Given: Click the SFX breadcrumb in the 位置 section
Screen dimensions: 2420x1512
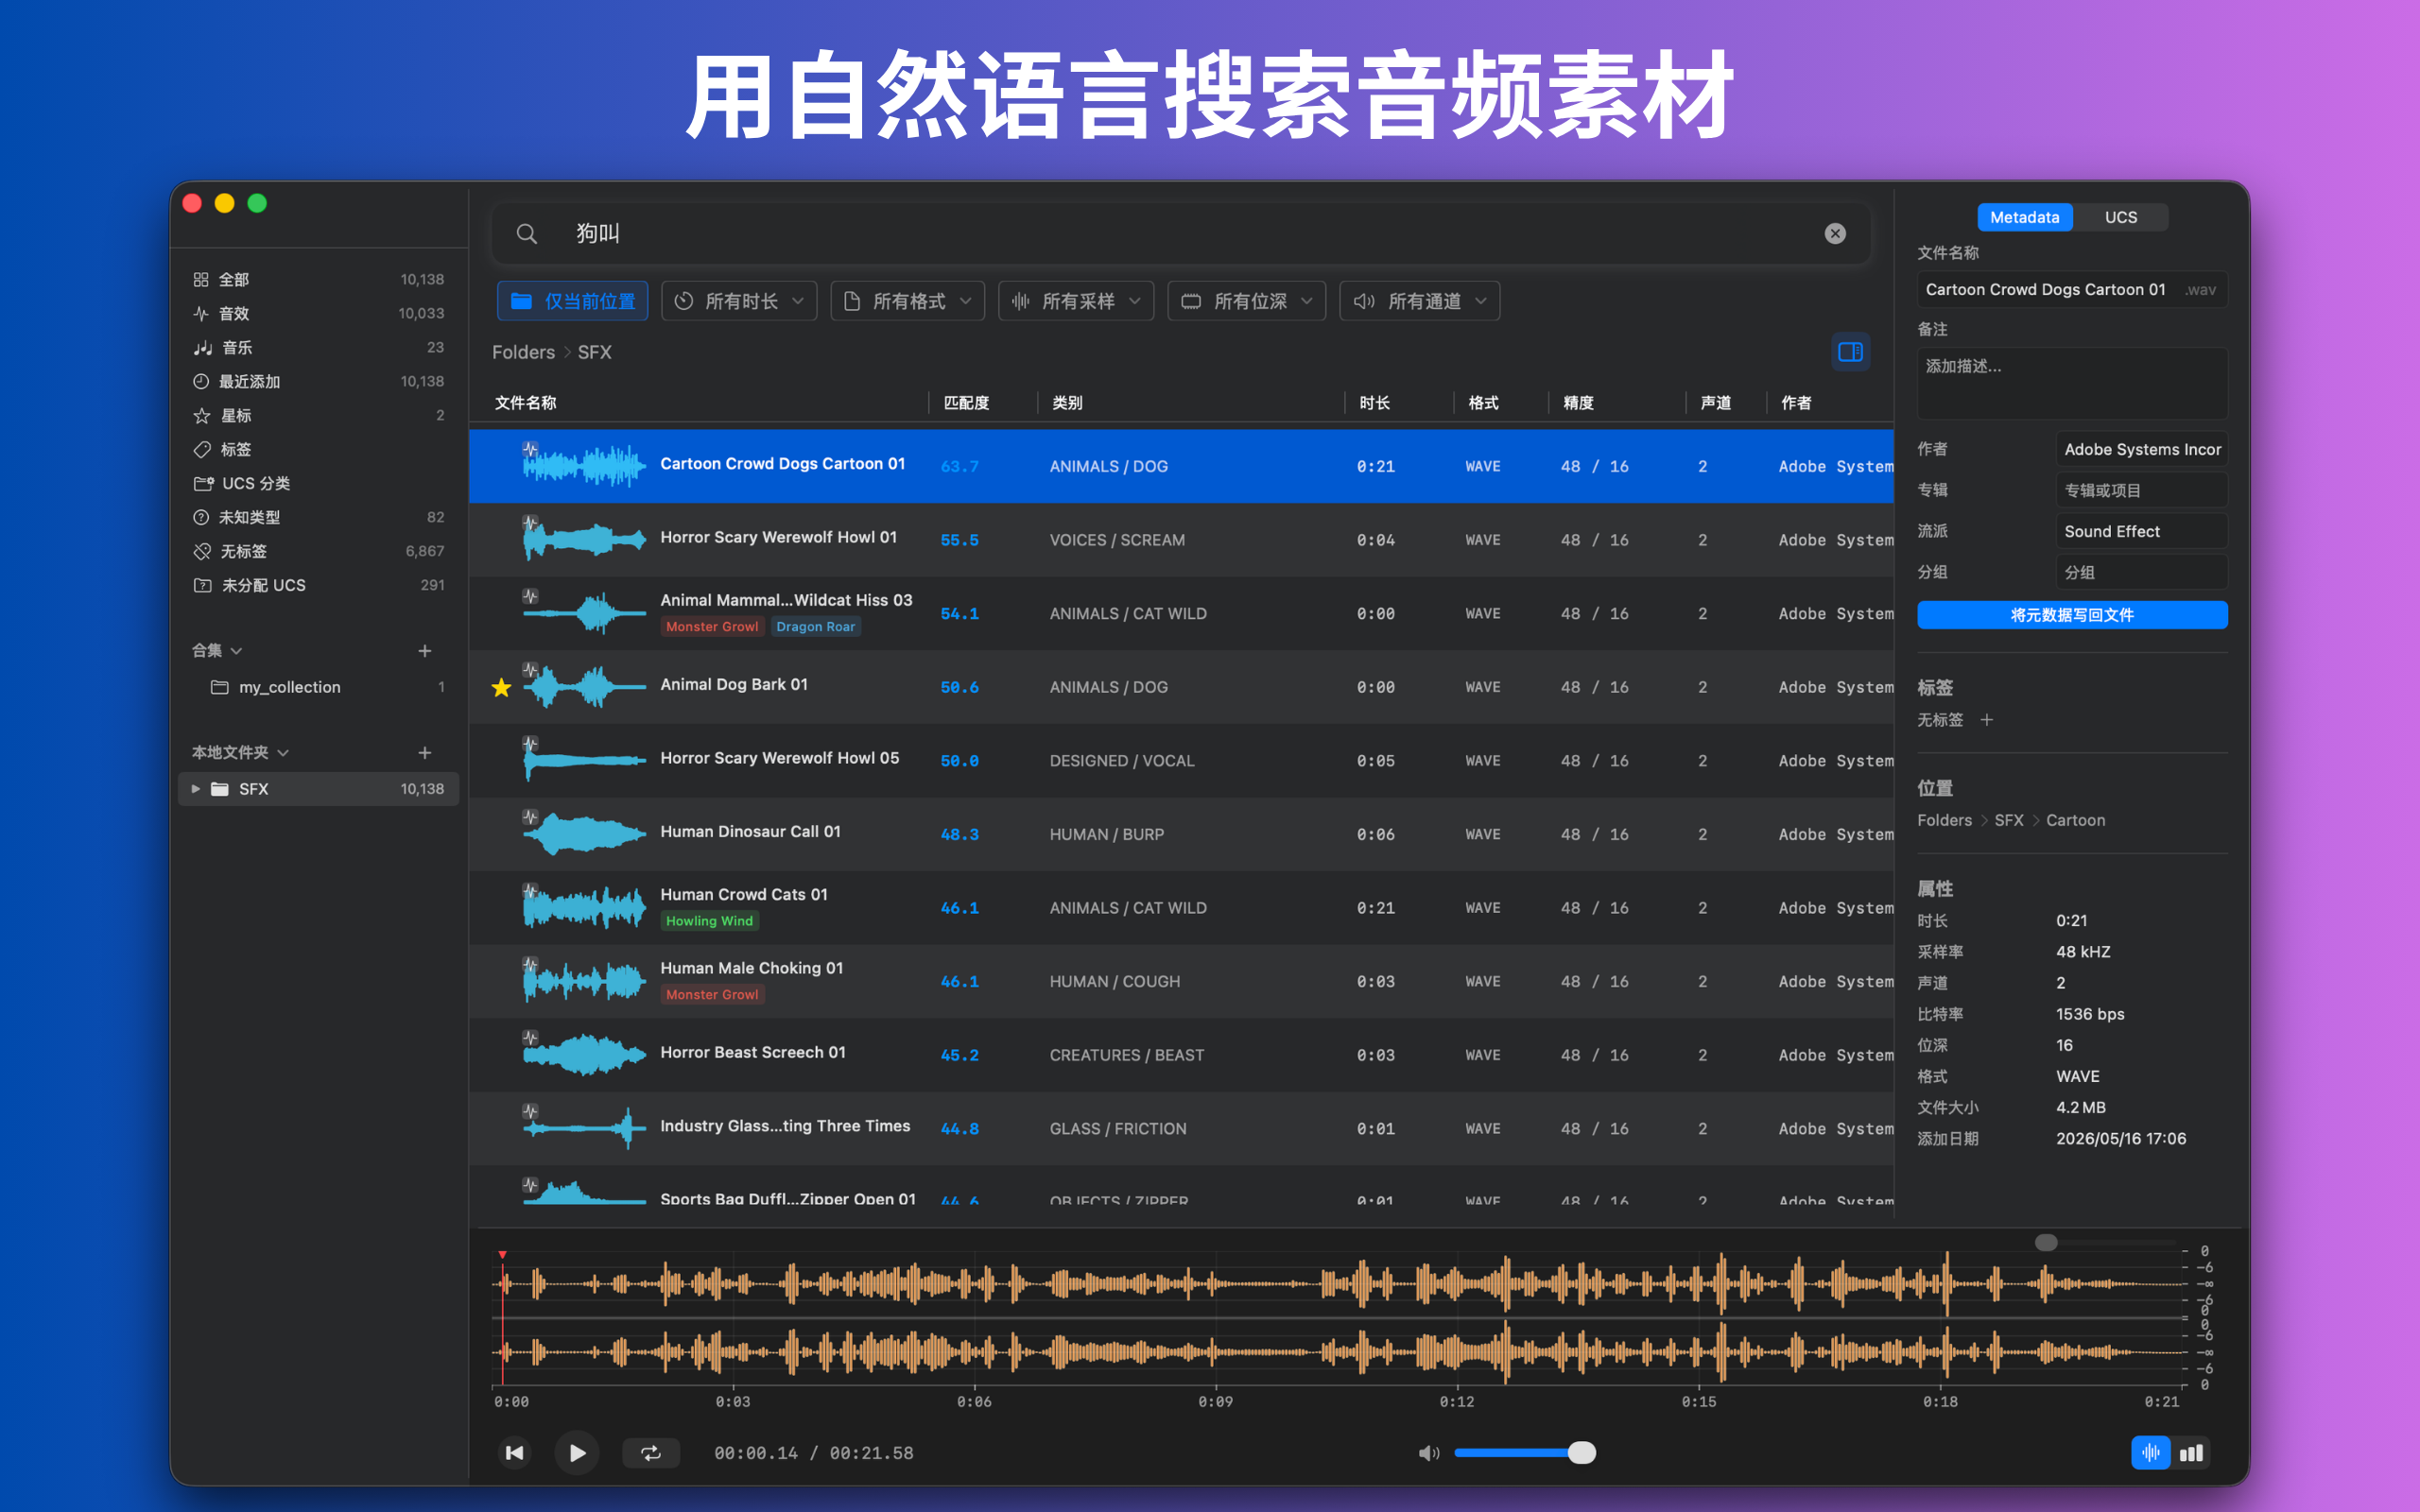Looking at the screenshot, I should coord(2008,821).
